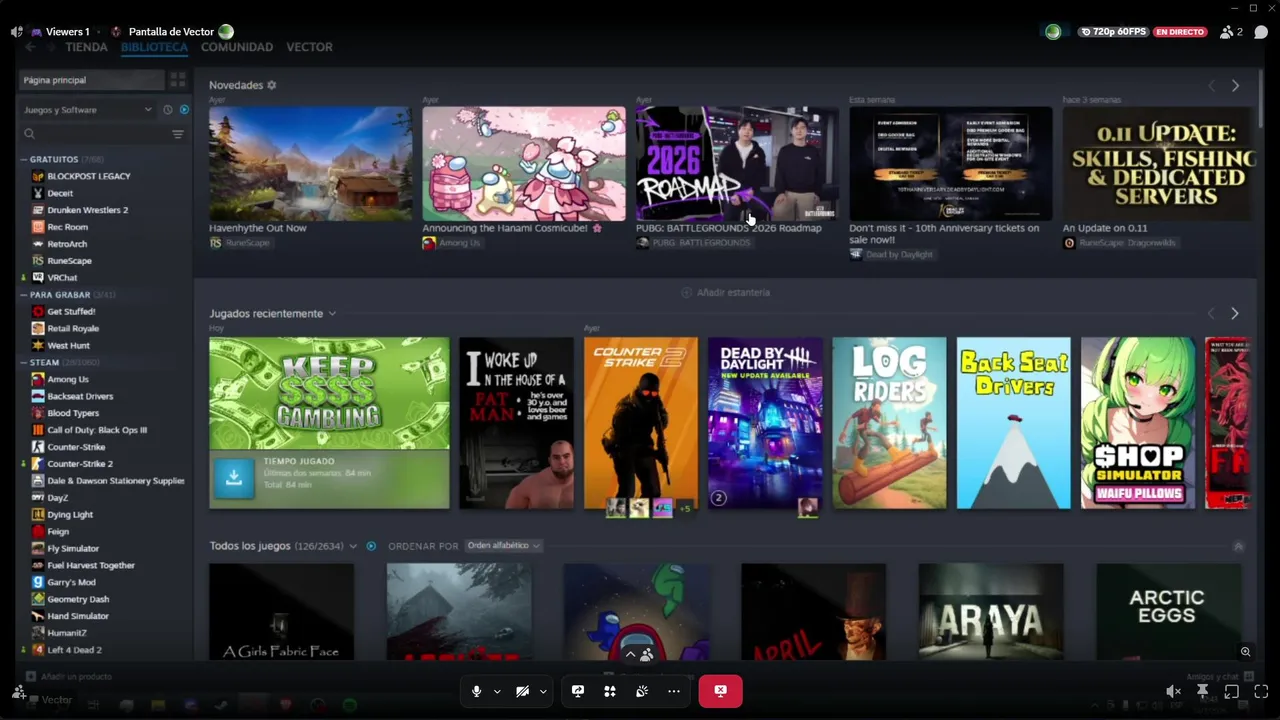Viewport: 1280px width, 720px height.
Task: Open microphone options arrow beside mic button
Action: [497, 691]
